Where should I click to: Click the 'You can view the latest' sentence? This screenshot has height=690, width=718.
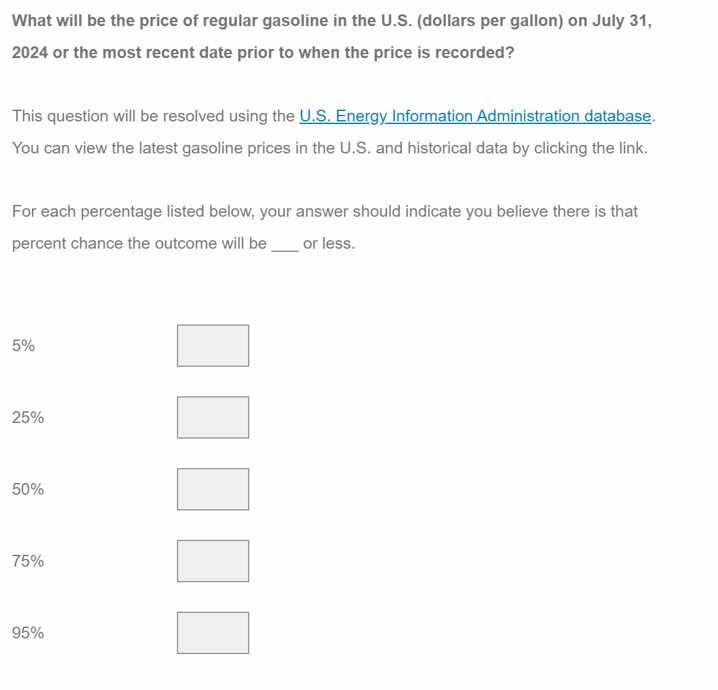[x=329, y=148]
